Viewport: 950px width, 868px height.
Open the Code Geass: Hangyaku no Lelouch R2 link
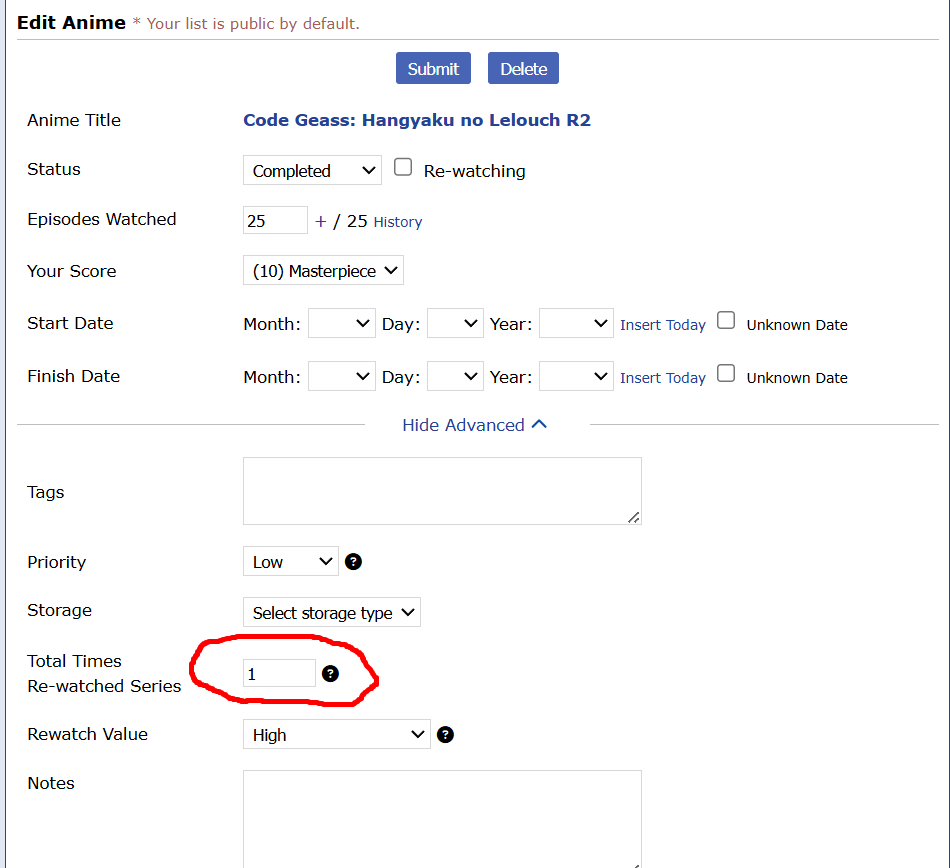[417, 120]
